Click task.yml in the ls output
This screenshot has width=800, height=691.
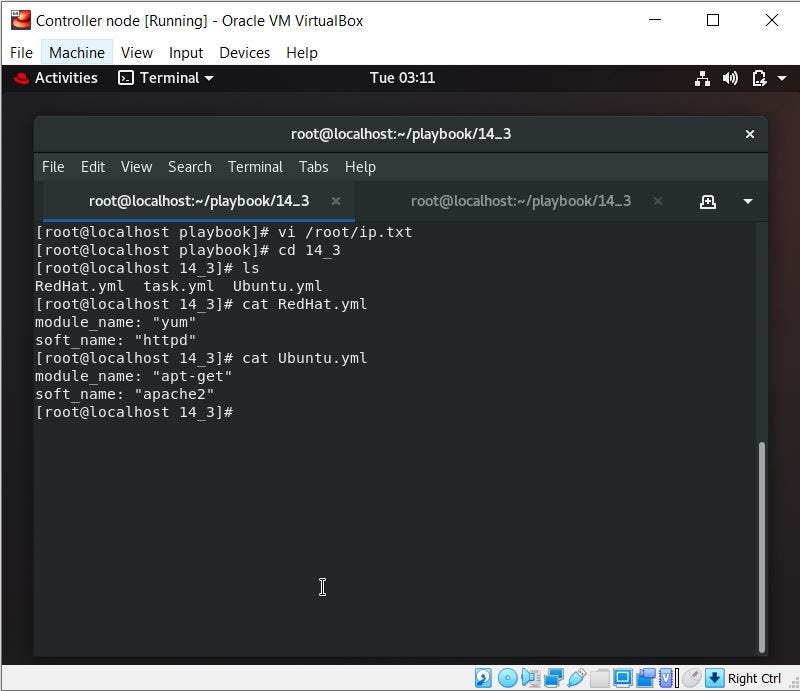click(x=178, y=286)
